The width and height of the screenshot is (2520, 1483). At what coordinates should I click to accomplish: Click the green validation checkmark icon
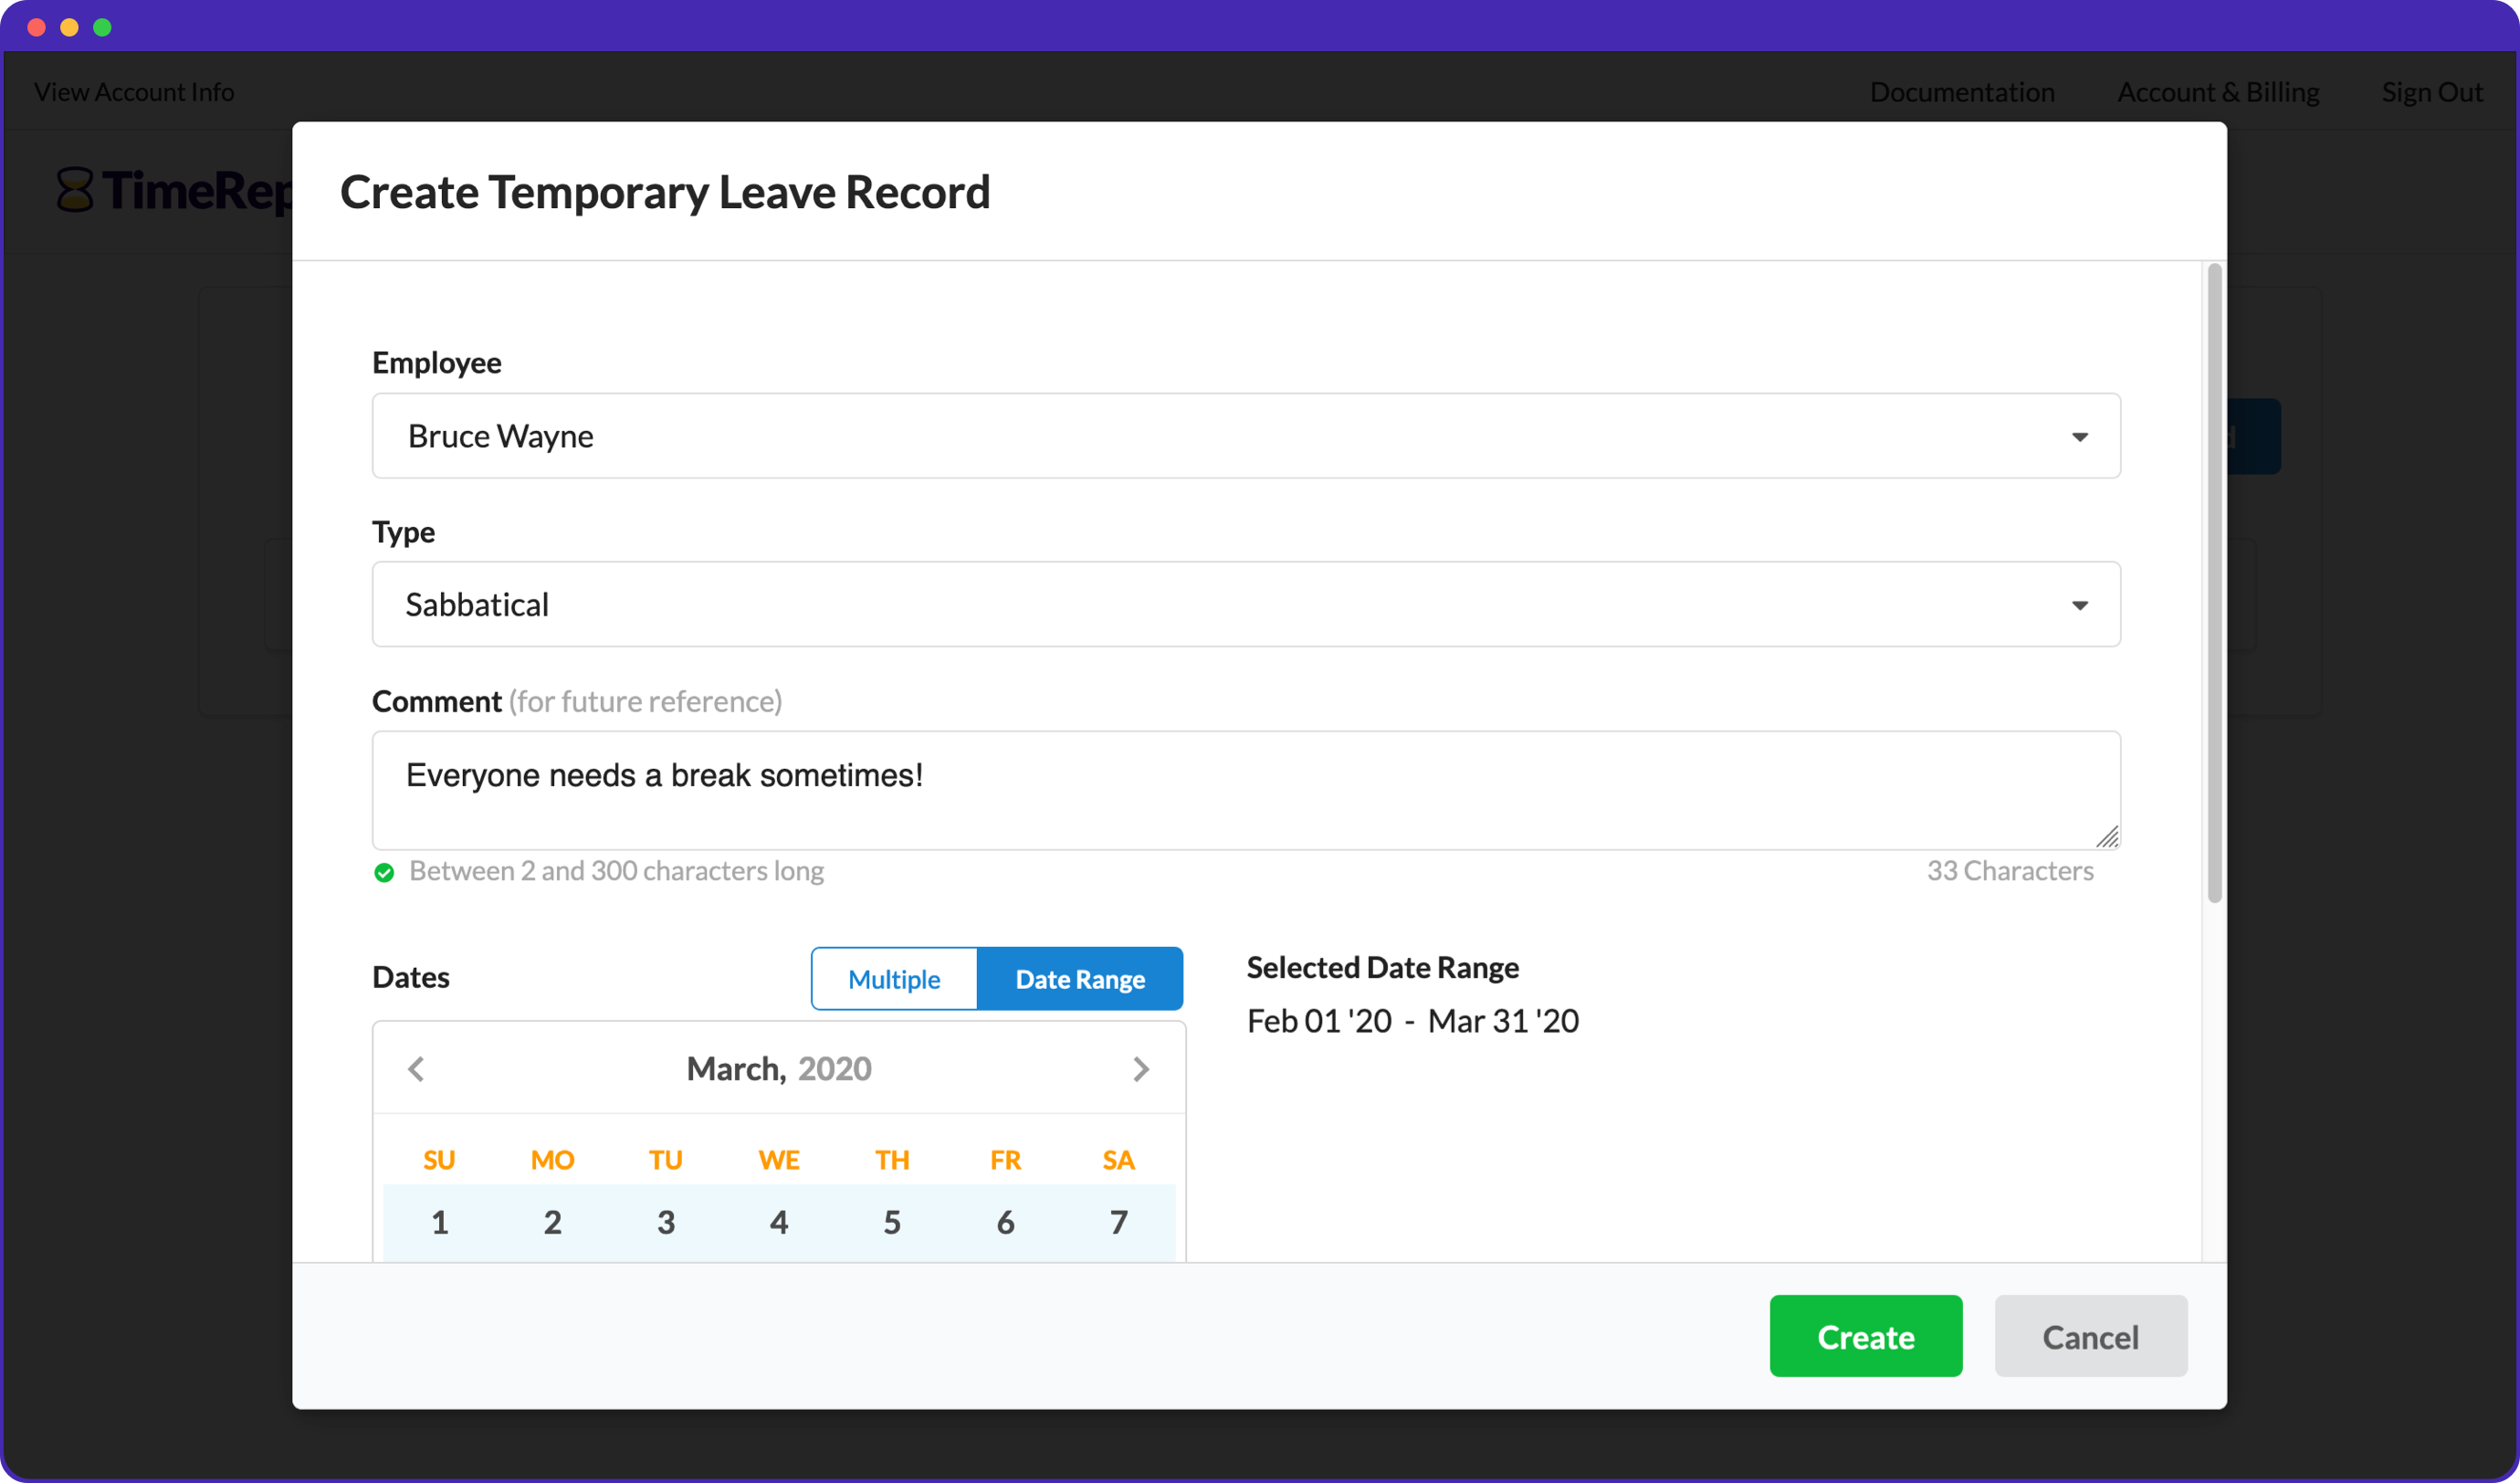click(x=384, y=873)
